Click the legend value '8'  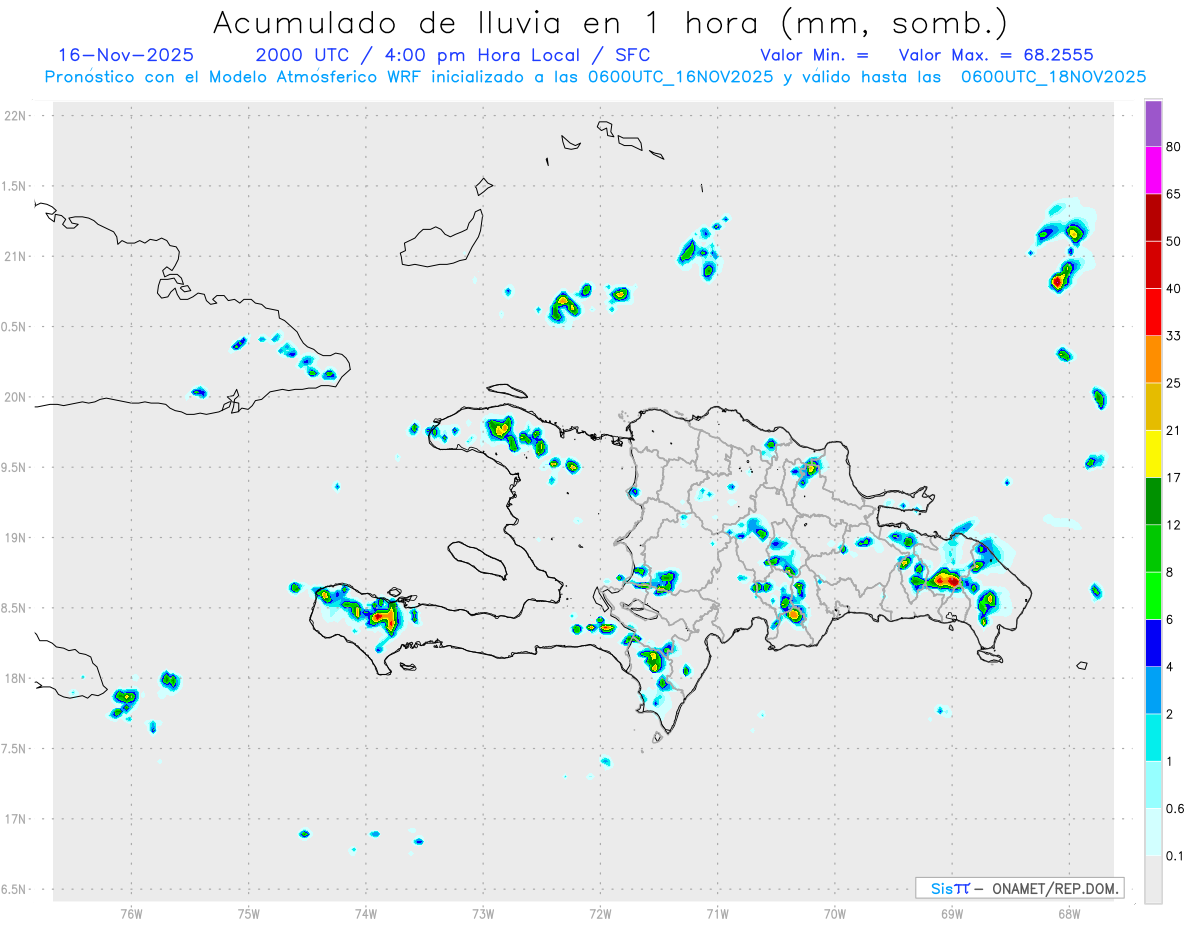click(x=1170, y=572)
